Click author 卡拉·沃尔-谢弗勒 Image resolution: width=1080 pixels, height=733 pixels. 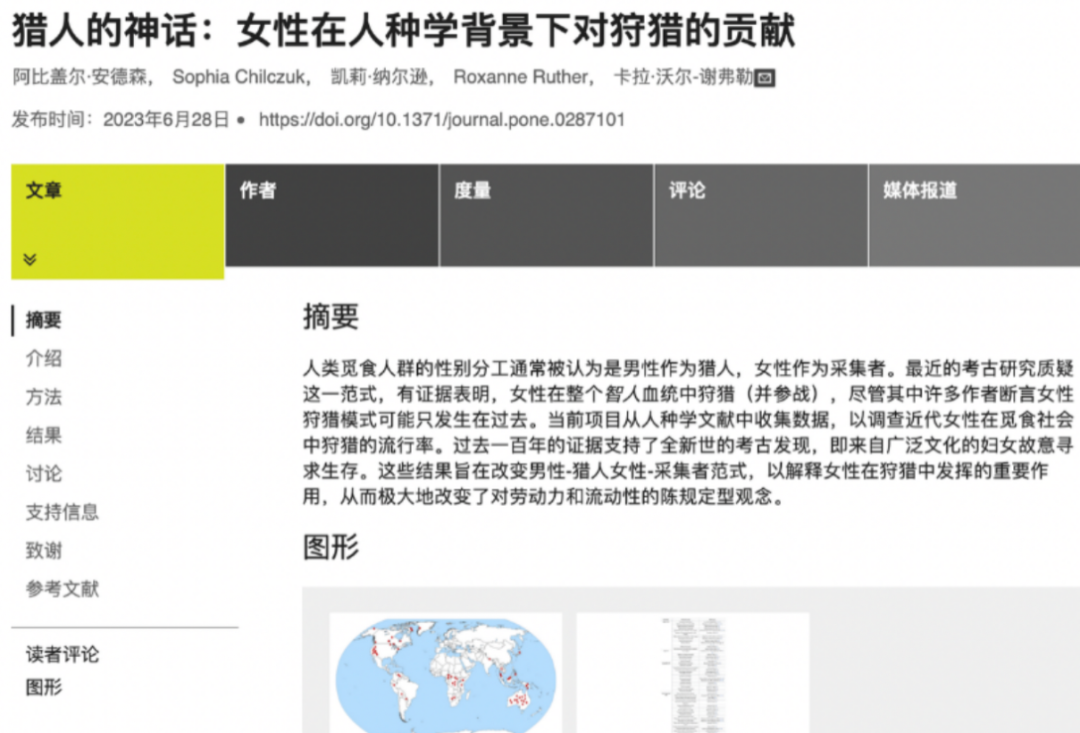coord(683,76)
